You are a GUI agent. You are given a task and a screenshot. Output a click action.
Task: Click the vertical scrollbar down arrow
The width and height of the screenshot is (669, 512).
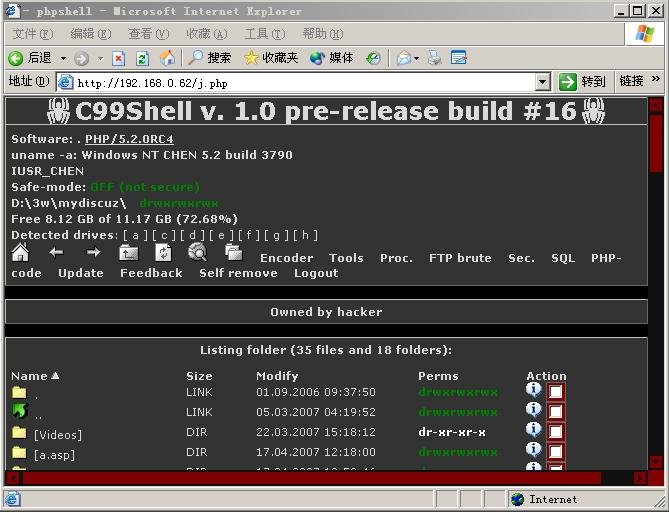656,462
